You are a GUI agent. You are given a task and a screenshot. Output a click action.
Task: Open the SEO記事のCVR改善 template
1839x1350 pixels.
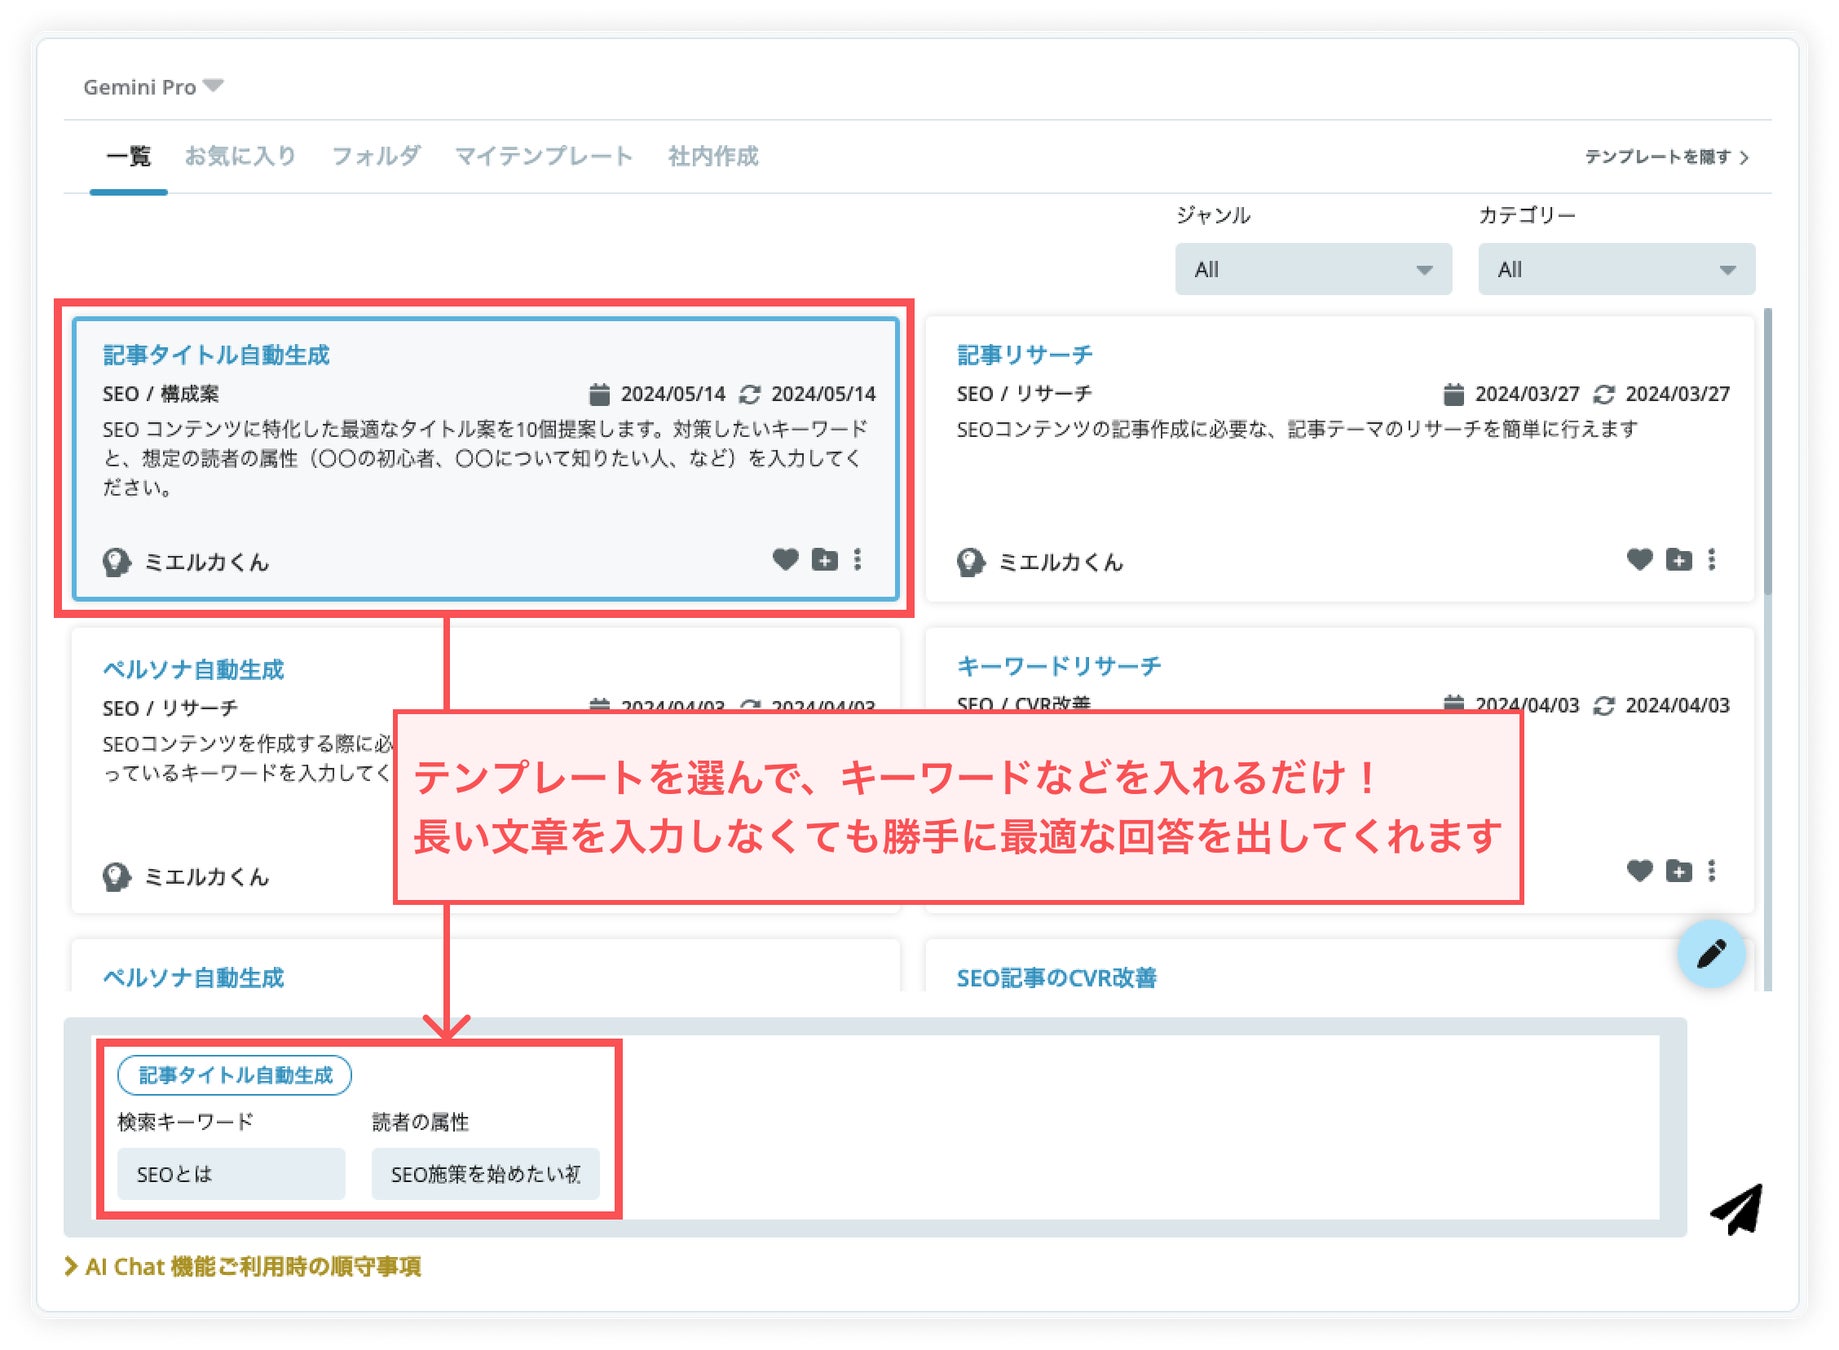(x=1056, y=978)
